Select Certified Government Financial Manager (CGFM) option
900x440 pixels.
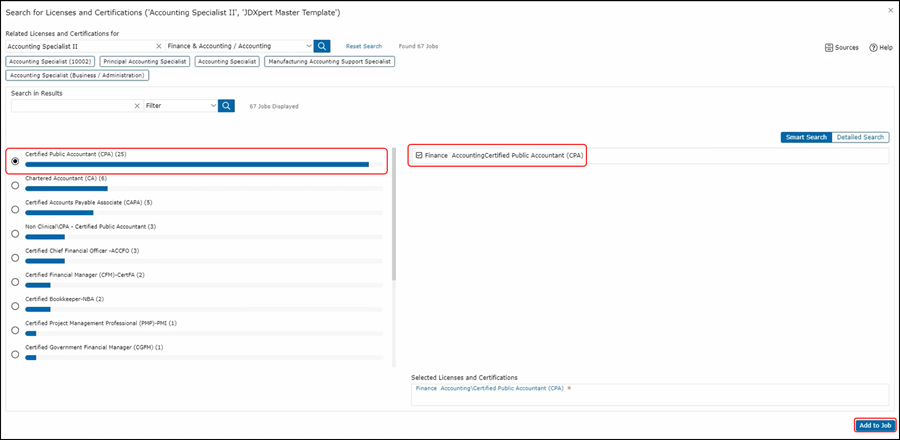point(14,354)
